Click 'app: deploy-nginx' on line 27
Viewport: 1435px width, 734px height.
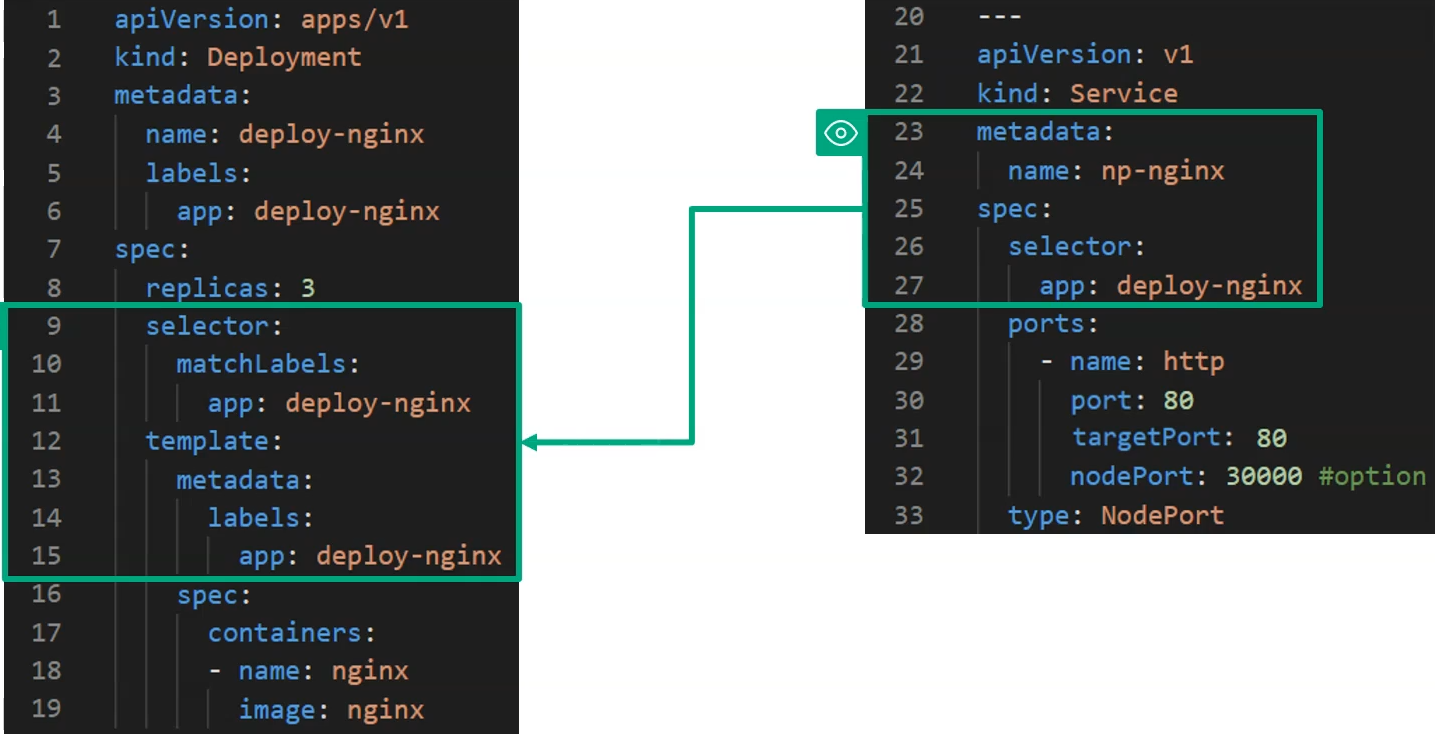1171,287
